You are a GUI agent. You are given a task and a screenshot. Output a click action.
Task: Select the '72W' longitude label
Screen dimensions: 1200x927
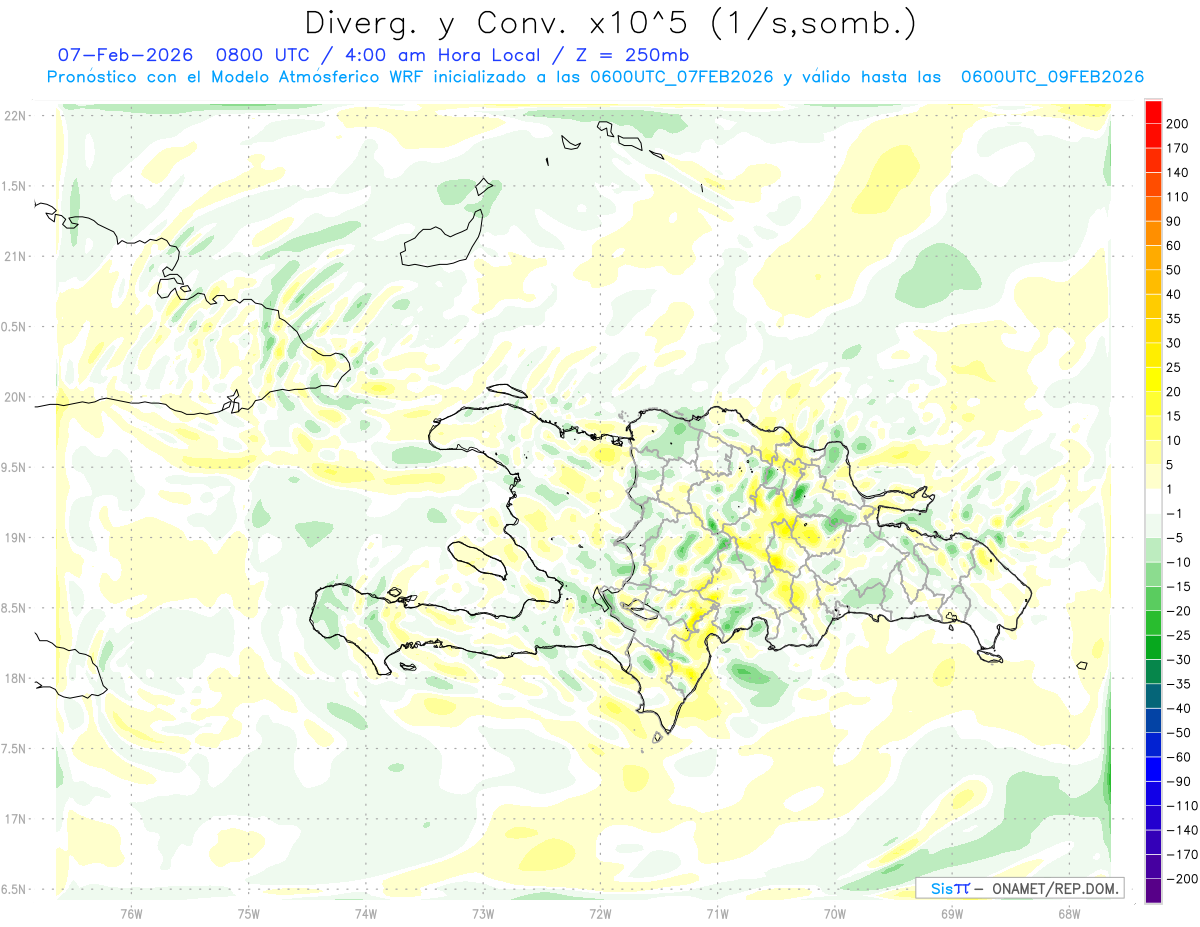click(600, 913)
